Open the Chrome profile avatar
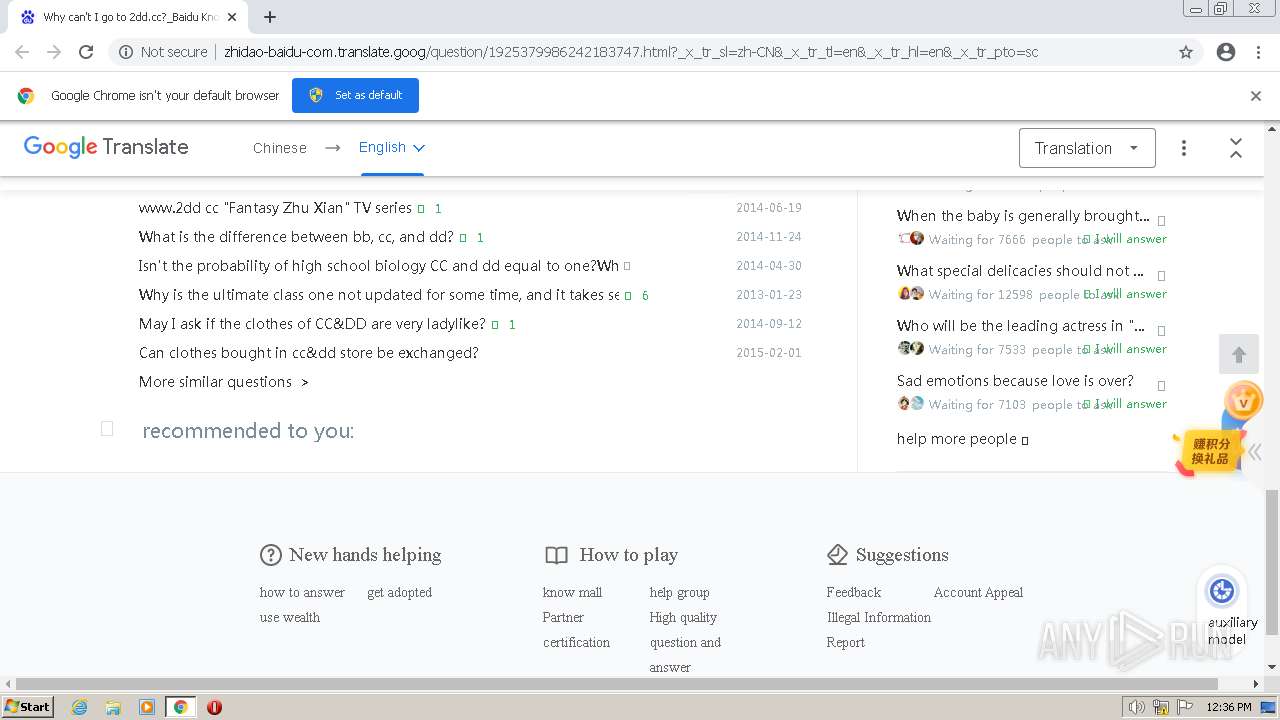This screenshot has width=1280, height=720. [x=1226, y=52]
